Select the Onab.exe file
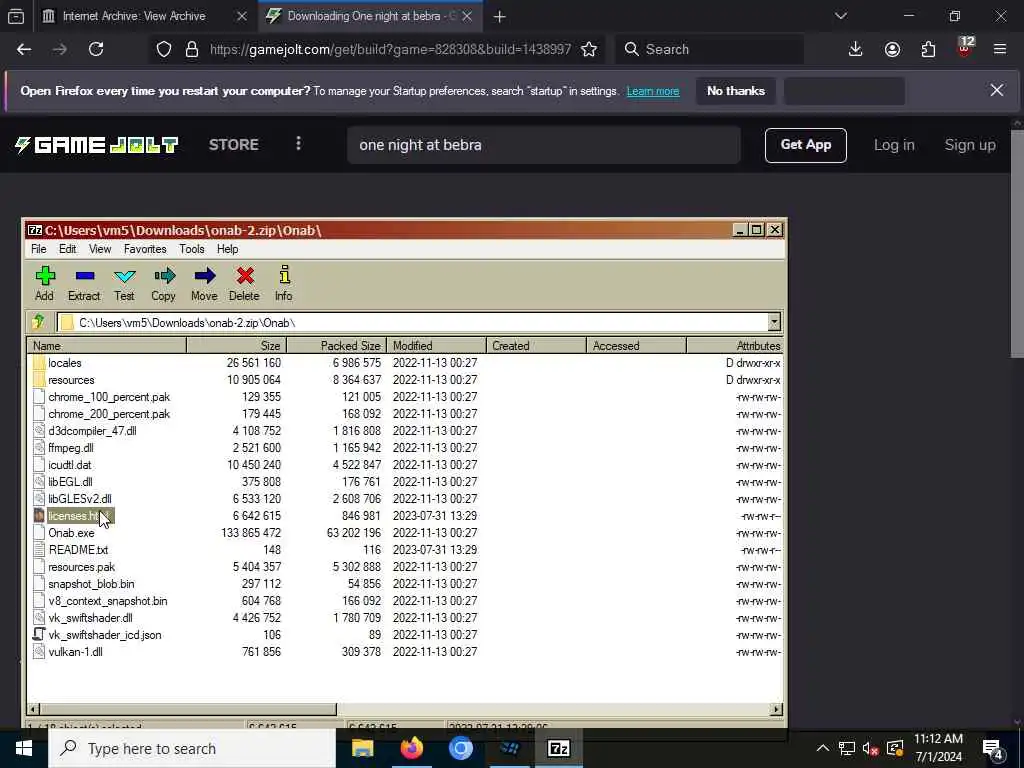1024x768 pixels. coord(71,533)
